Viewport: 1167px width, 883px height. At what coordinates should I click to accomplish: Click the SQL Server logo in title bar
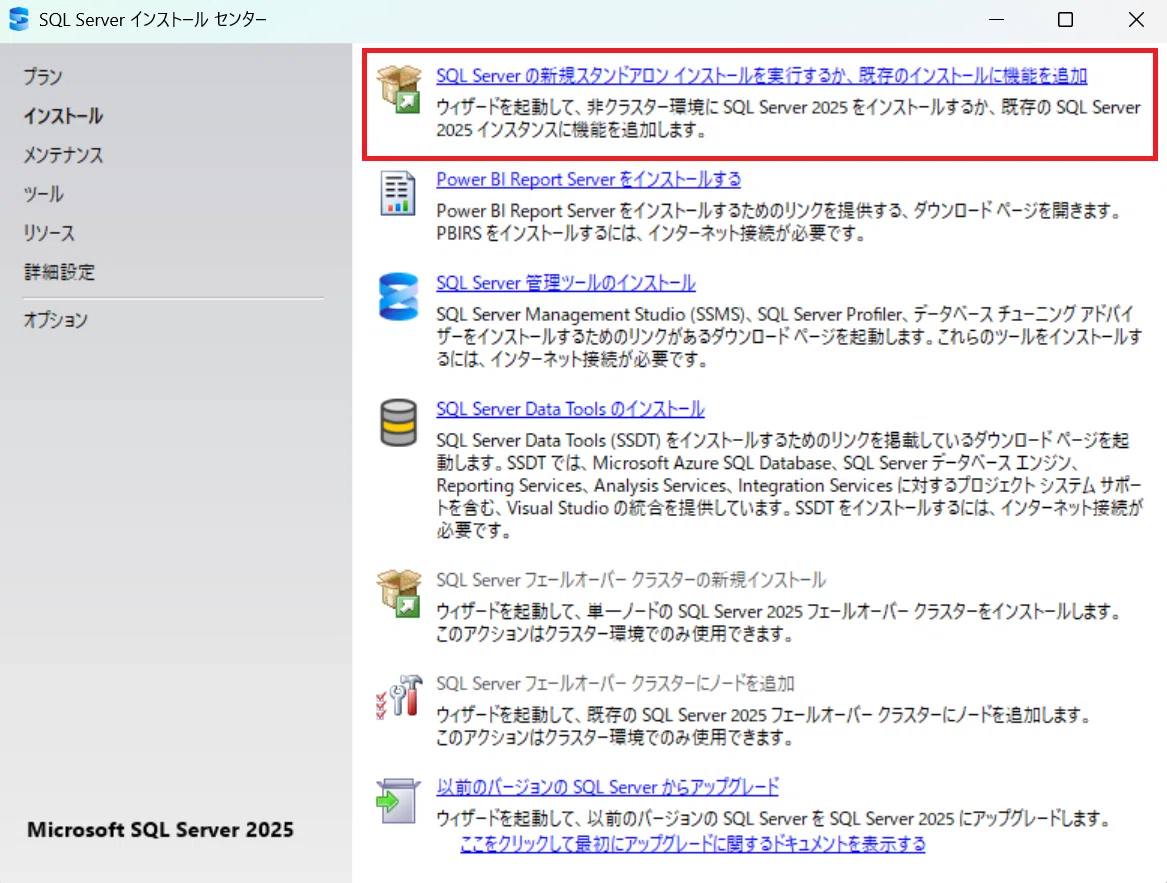tap(19, 19)
